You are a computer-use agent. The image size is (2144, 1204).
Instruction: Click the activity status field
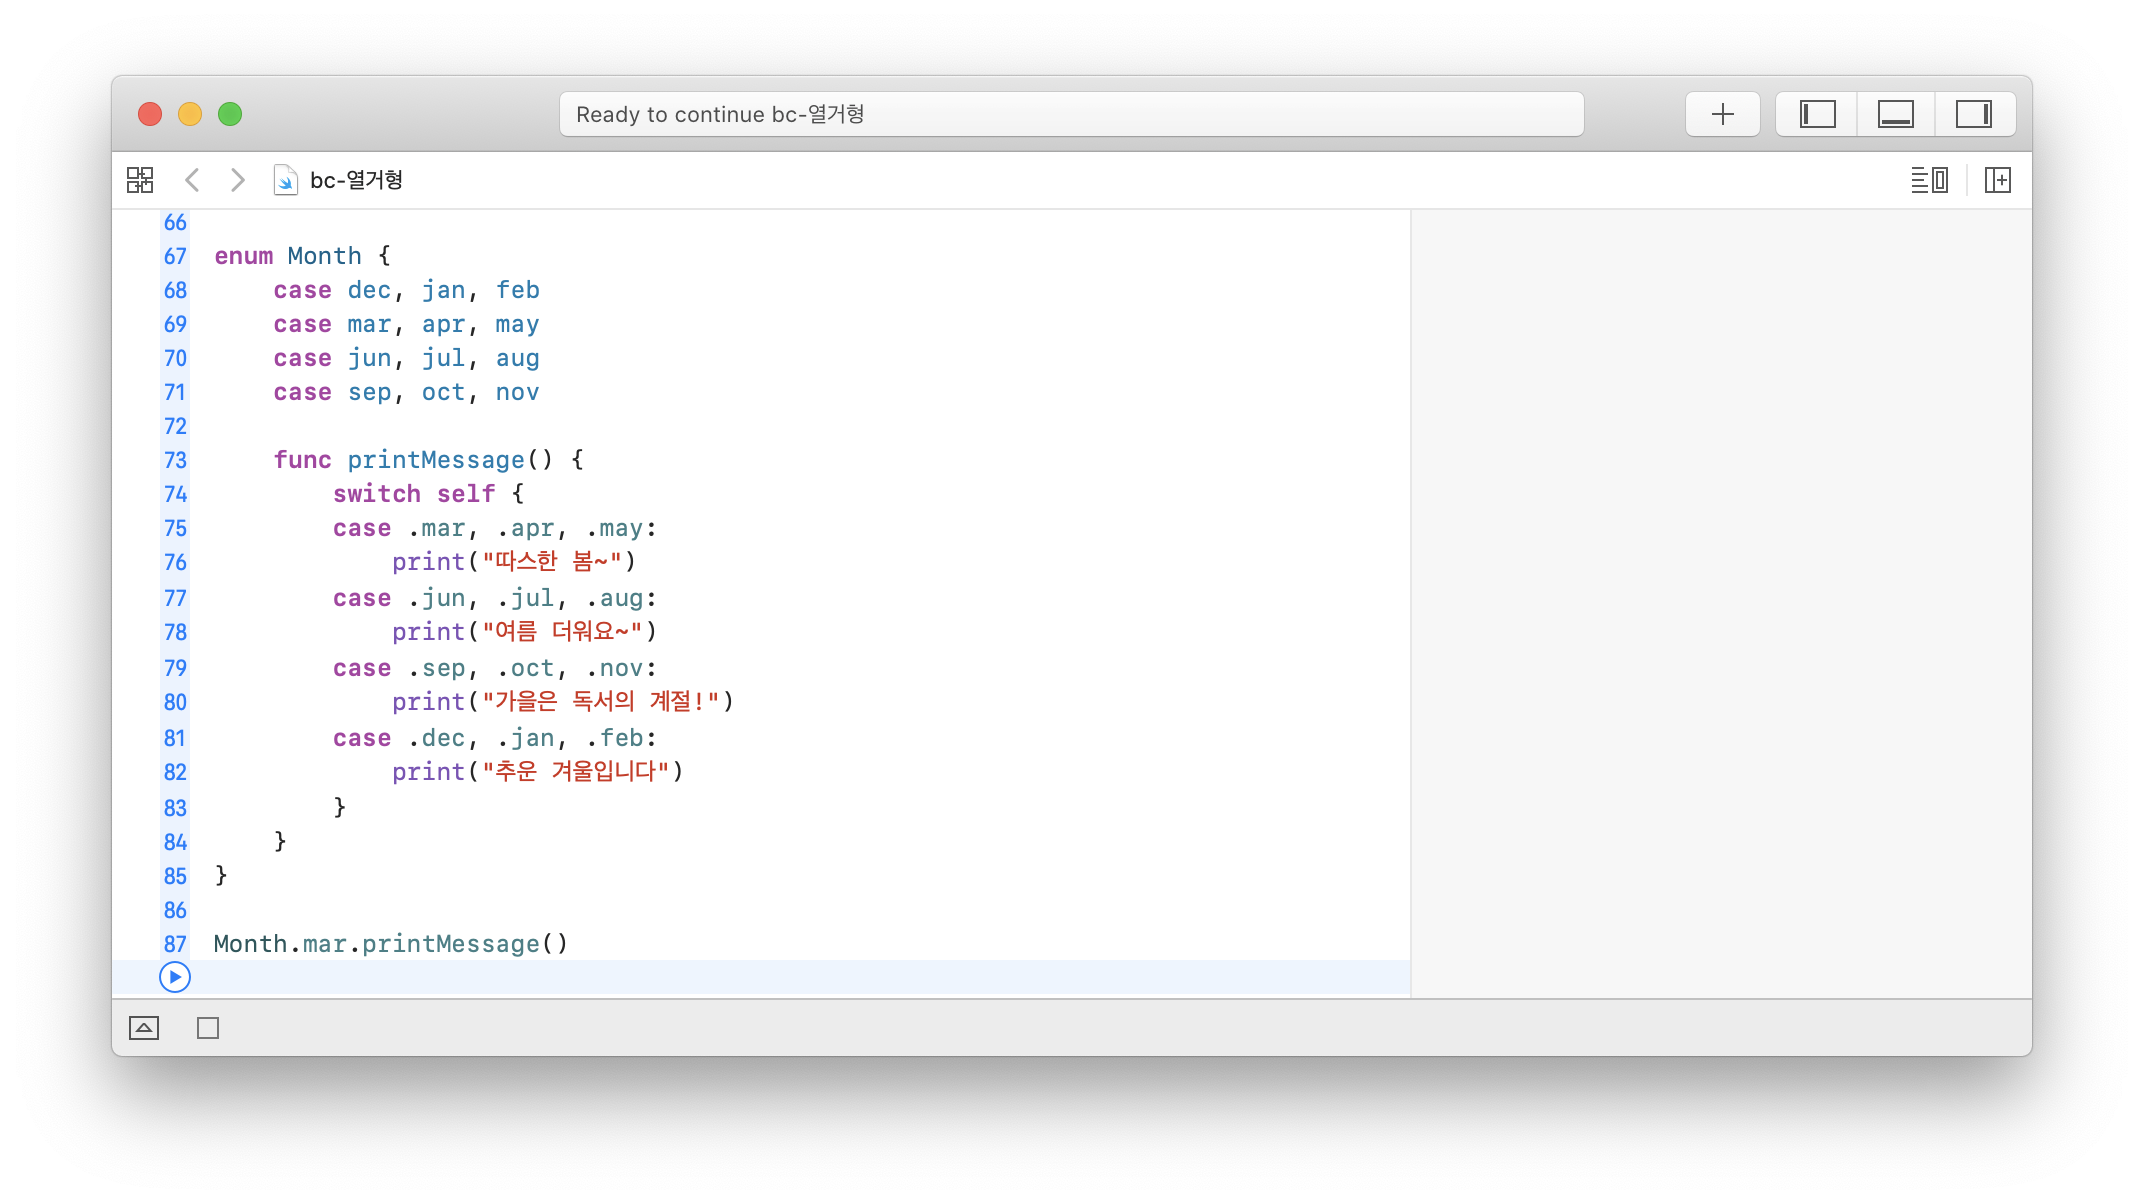pos(1070,114)
